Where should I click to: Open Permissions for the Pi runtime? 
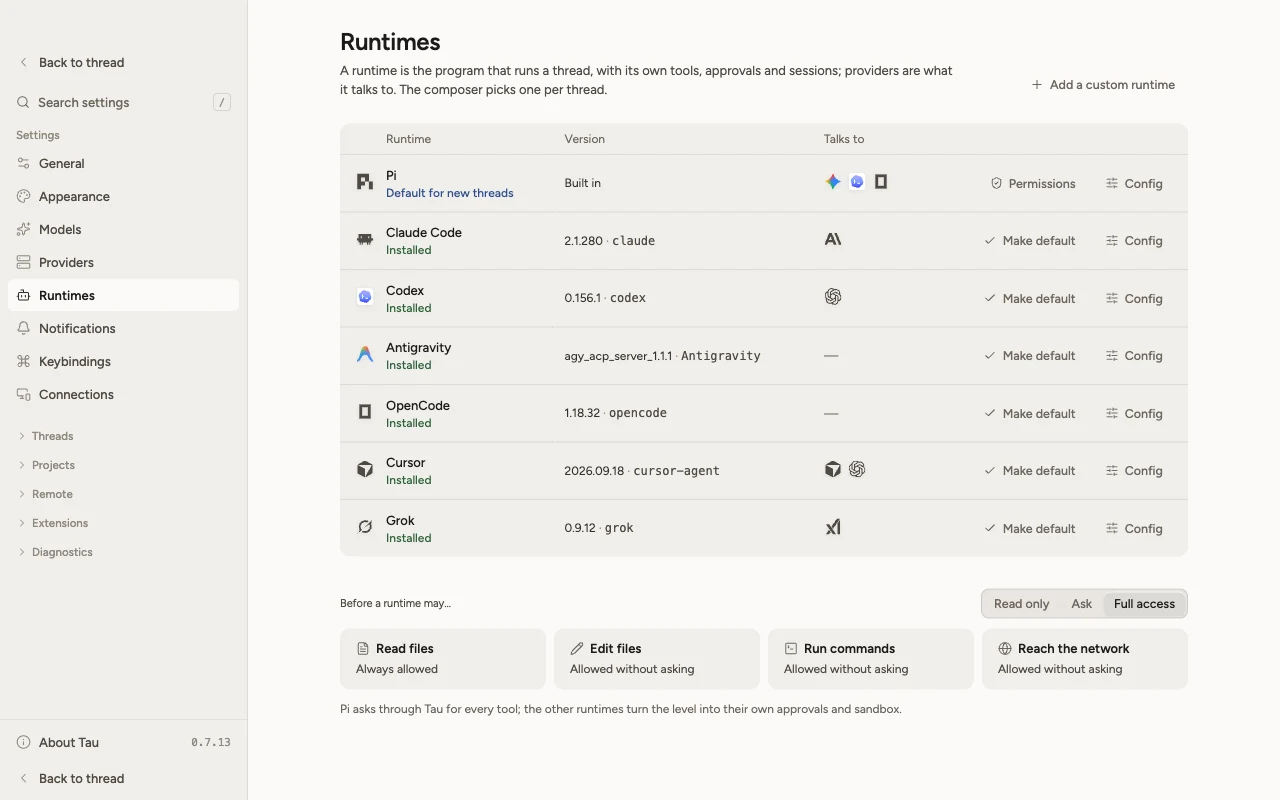coord(1033,184)
